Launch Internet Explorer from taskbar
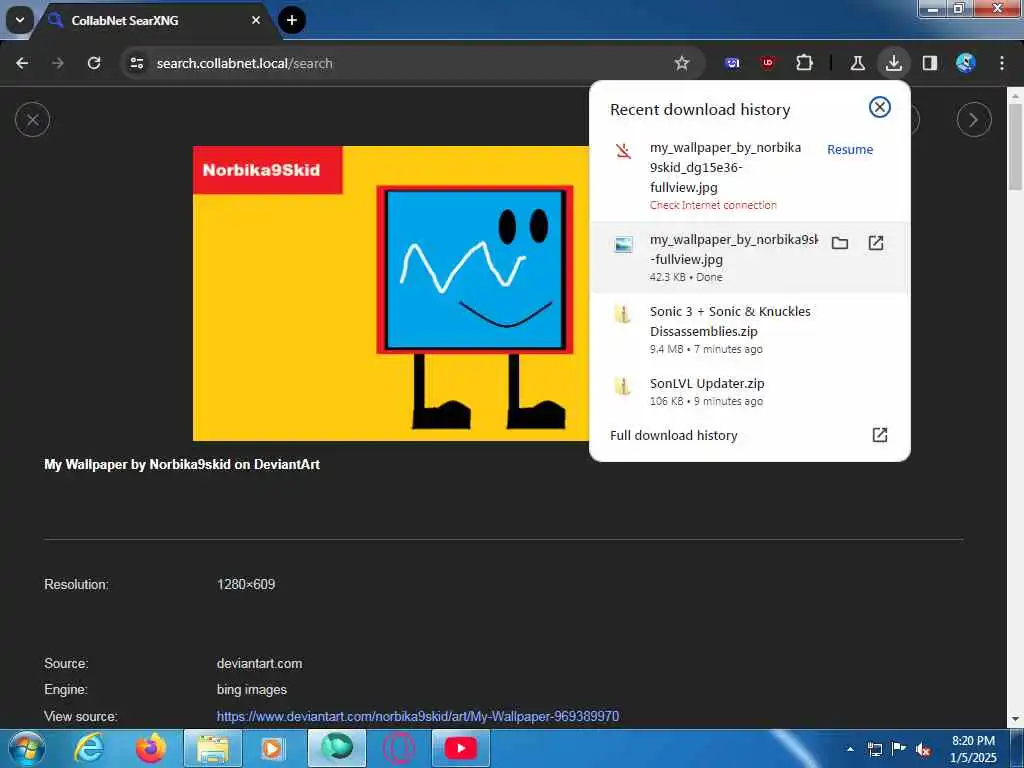 pos(89,748)
